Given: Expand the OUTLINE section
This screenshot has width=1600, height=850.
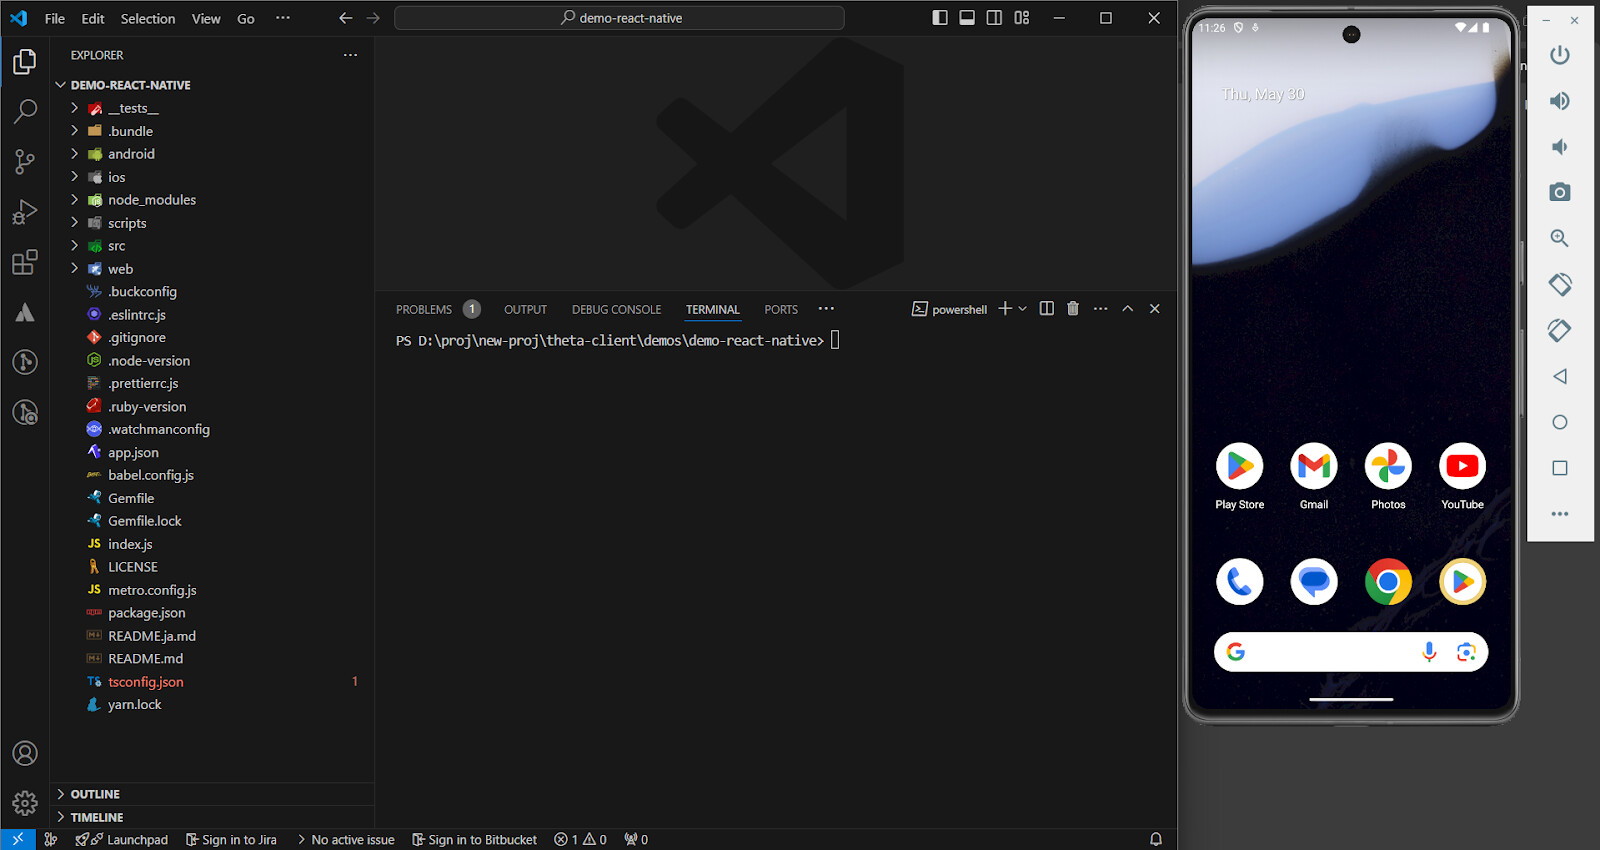Looking at the screenshot, I should click(95, 794).
